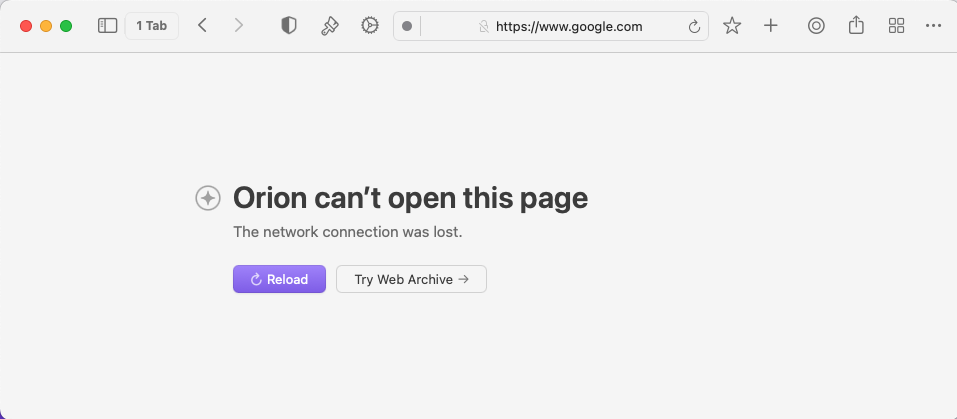Show the tab grid overview icon
This screenshot has height=419, width=957.
pos(897,26)
